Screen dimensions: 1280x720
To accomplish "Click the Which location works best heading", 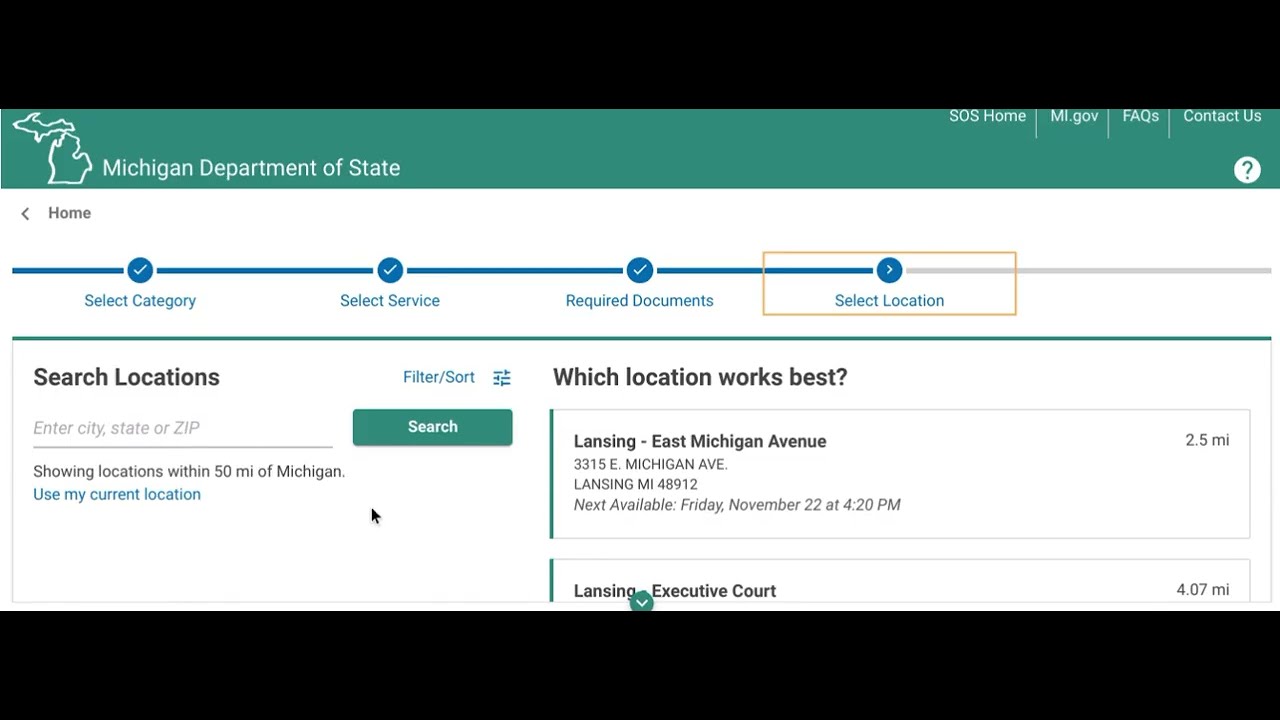I will (700, 377).
